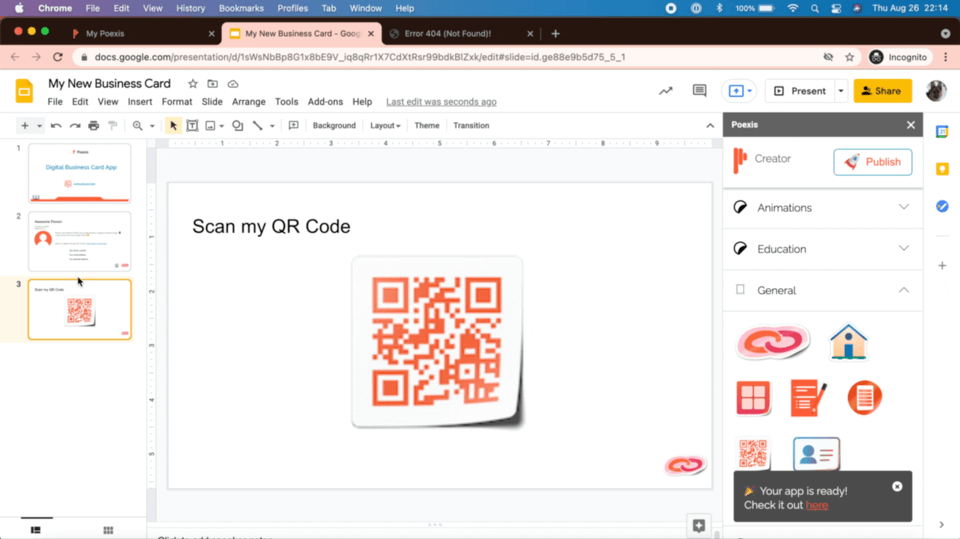960x539 pixels.
Task: Open comment history icon
Action: tap(699, 91)
